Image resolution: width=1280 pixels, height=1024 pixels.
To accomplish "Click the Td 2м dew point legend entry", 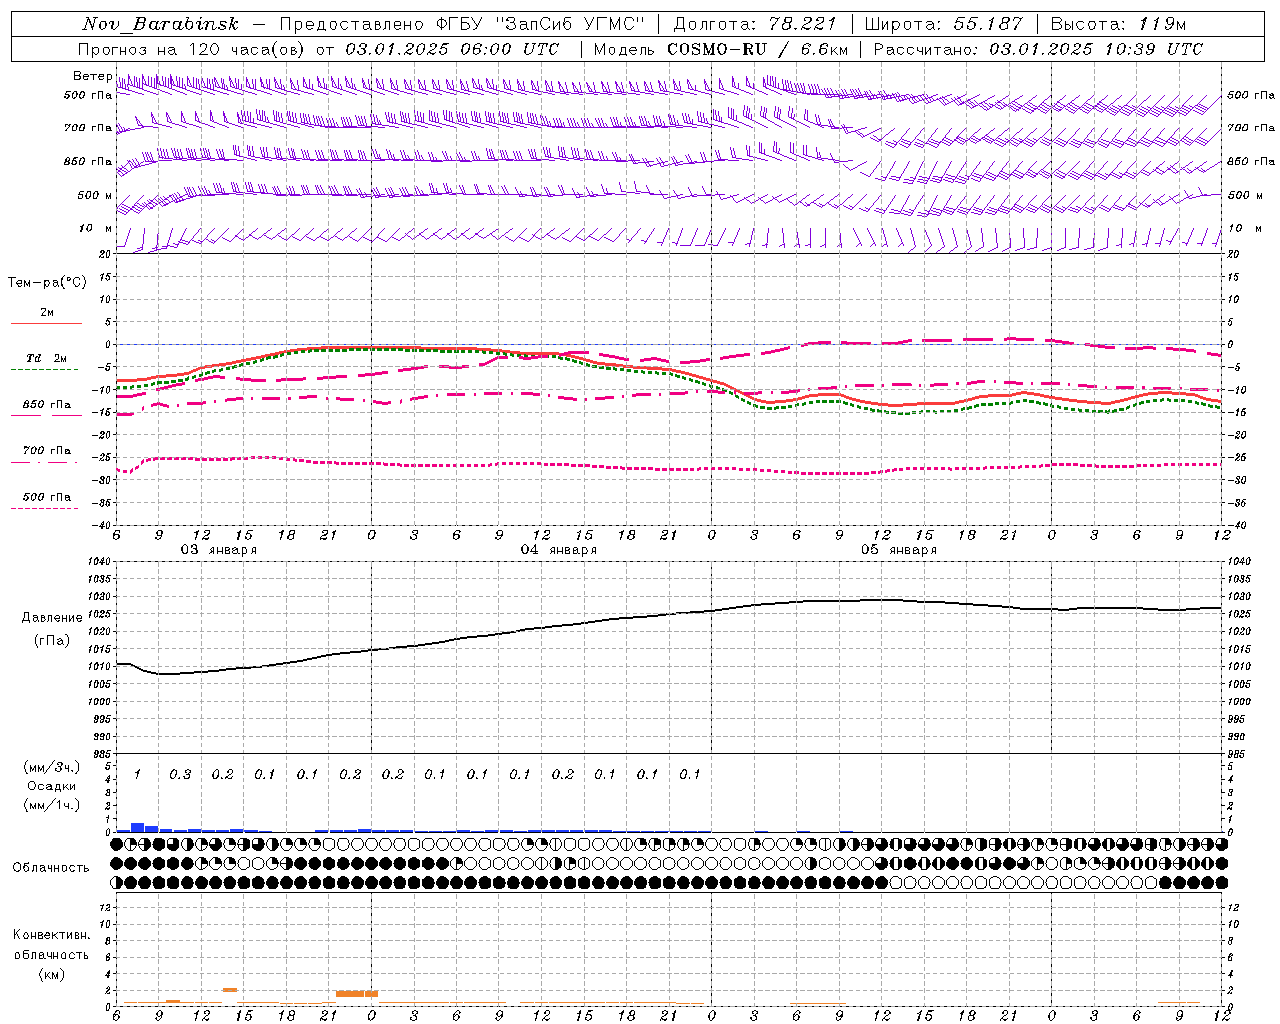I will 47,358.
